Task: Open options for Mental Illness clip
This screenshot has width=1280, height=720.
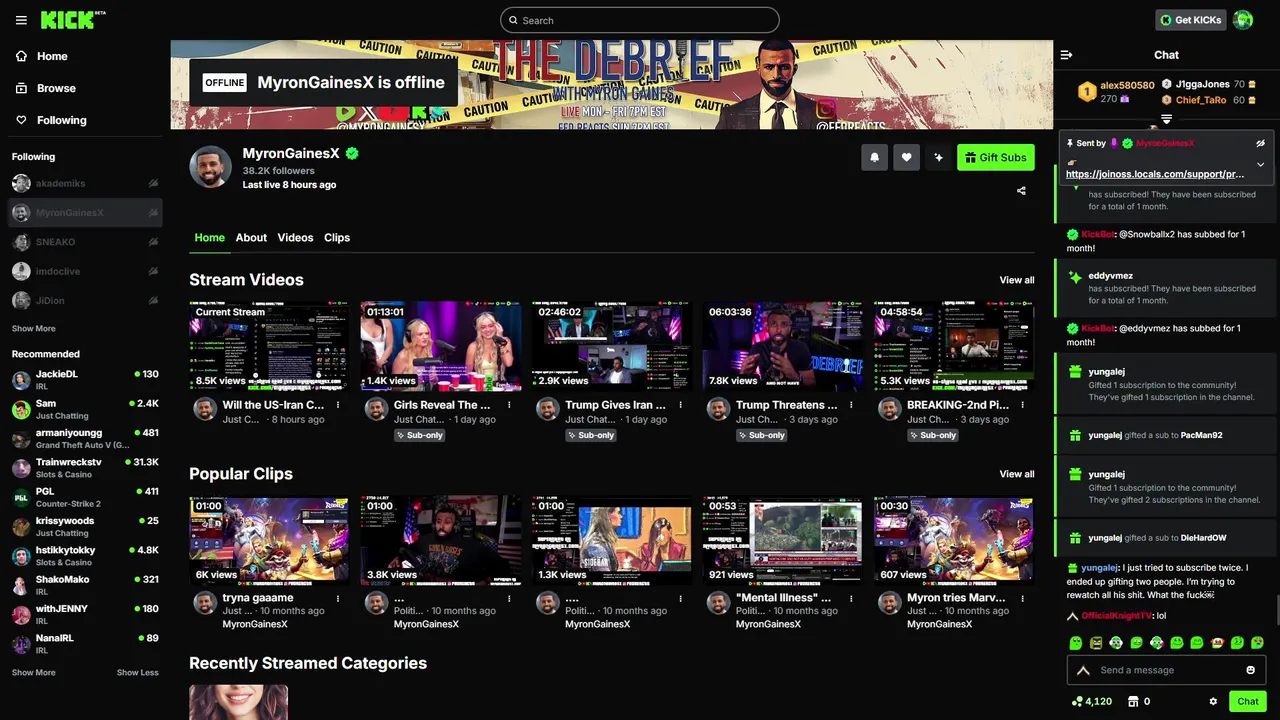Action: (x=851, y=598)
